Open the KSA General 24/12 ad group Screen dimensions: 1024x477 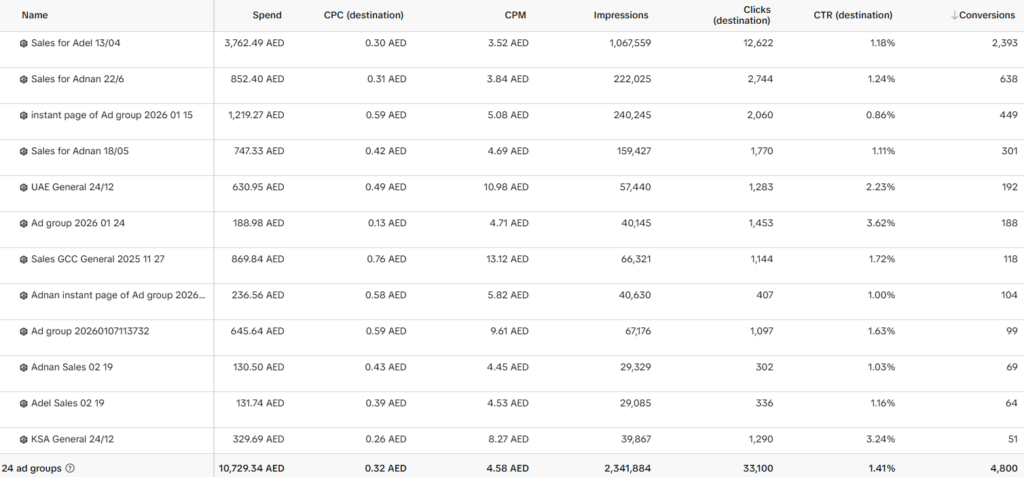(x=72, y=439)
